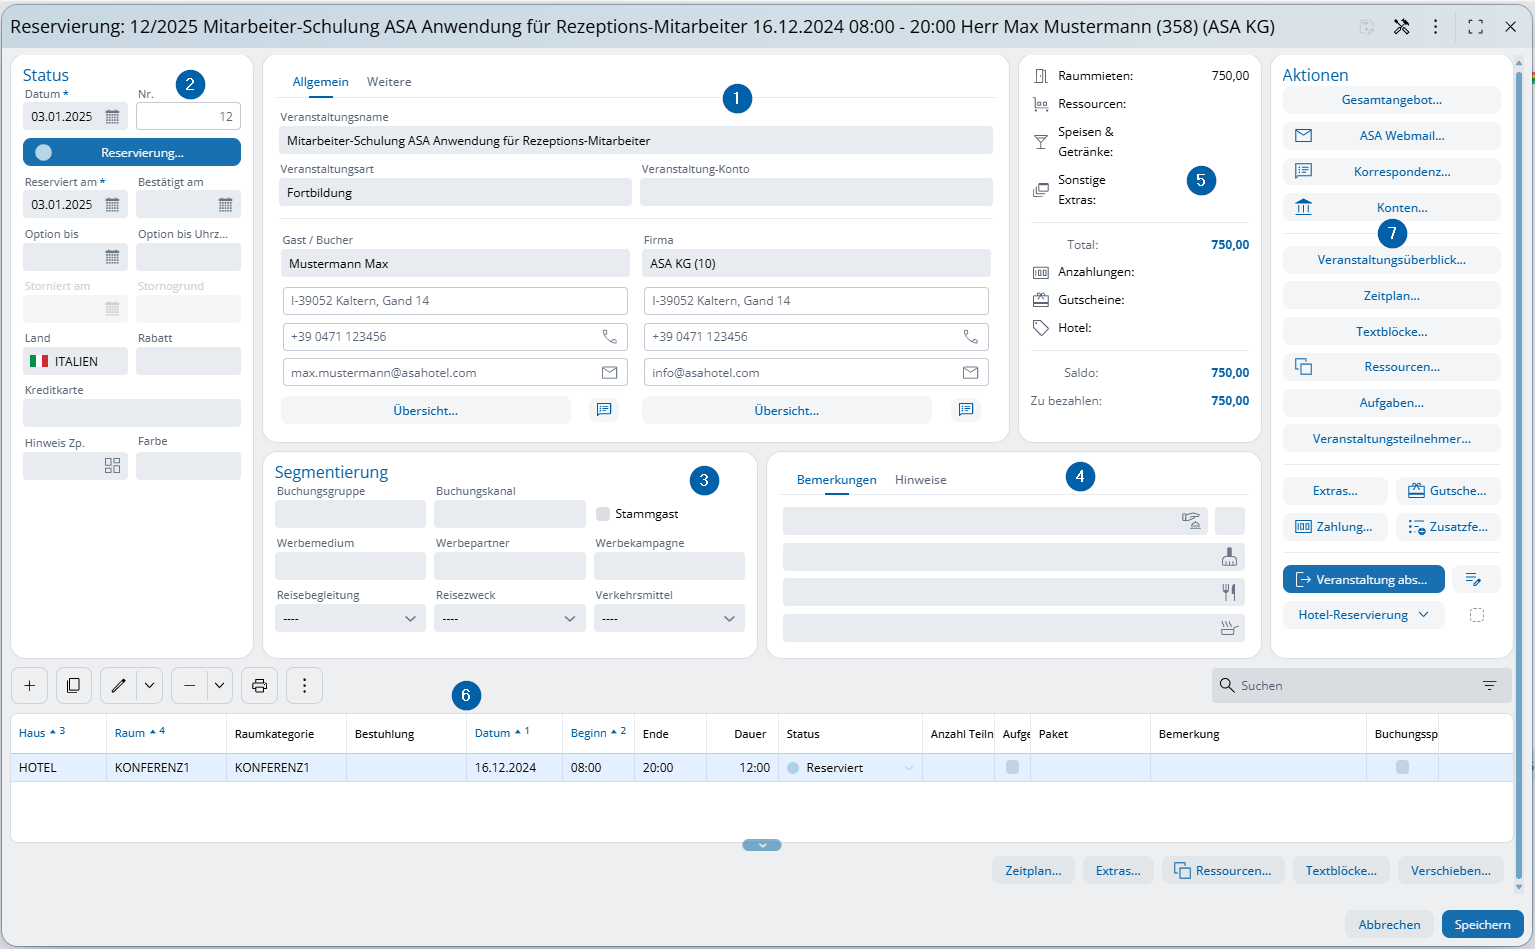The image size is (1535, 949).
Task: Click the Speichern button
Action: (x=1482, y=924)
